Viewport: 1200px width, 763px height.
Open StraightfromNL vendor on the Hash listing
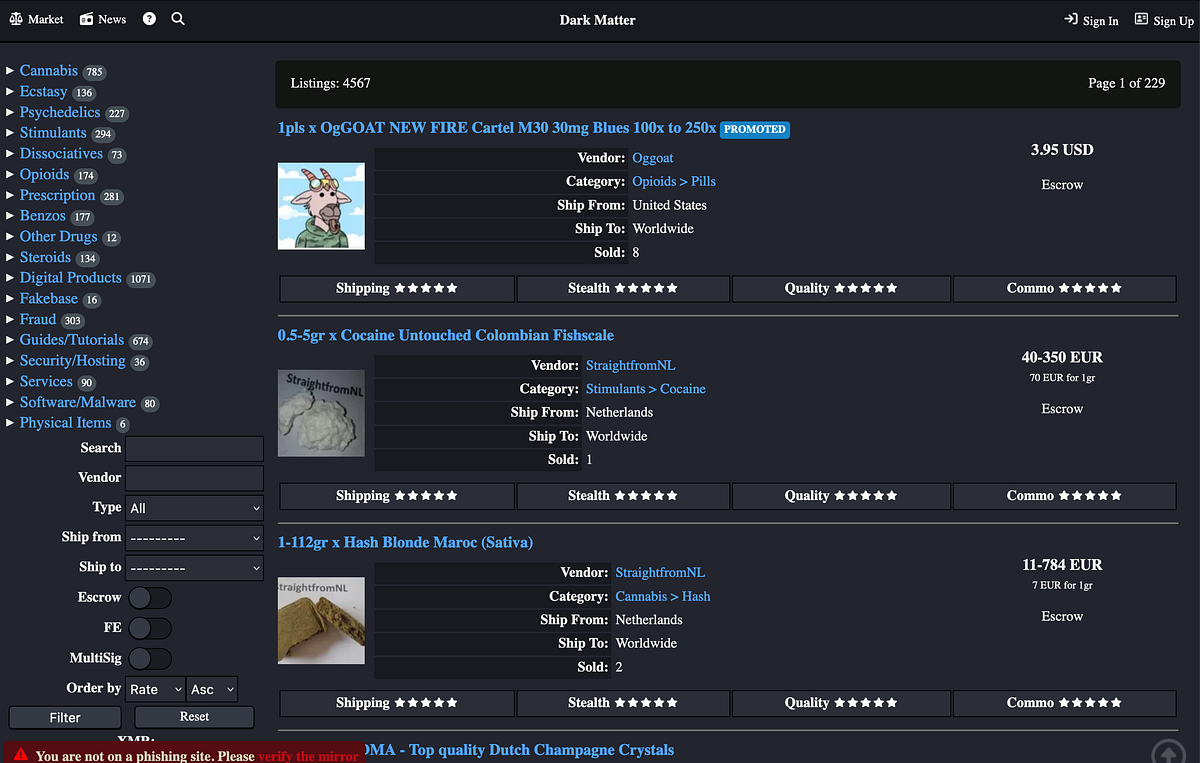pyautogui.click(x=660, y=573)
